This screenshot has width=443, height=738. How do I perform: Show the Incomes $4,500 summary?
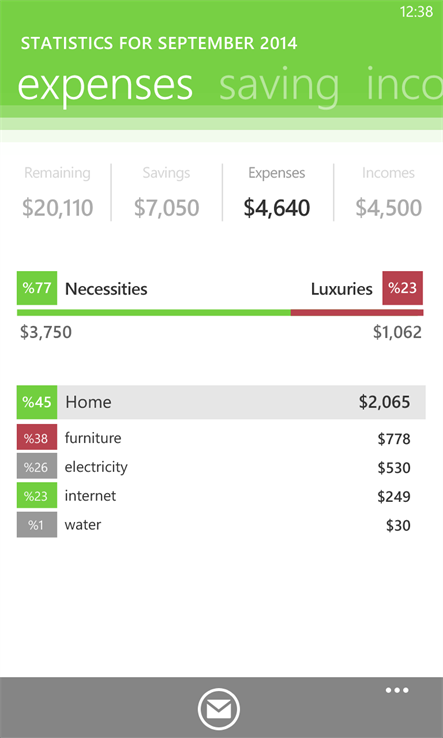tap(388, 193)
